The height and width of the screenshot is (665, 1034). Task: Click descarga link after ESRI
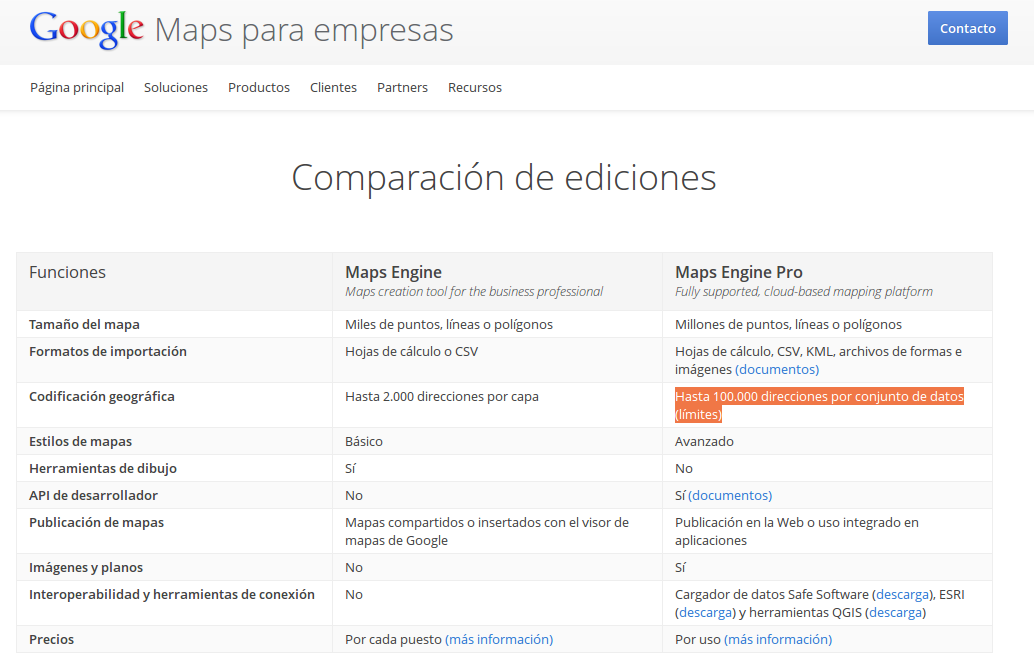tap(706, 612)
